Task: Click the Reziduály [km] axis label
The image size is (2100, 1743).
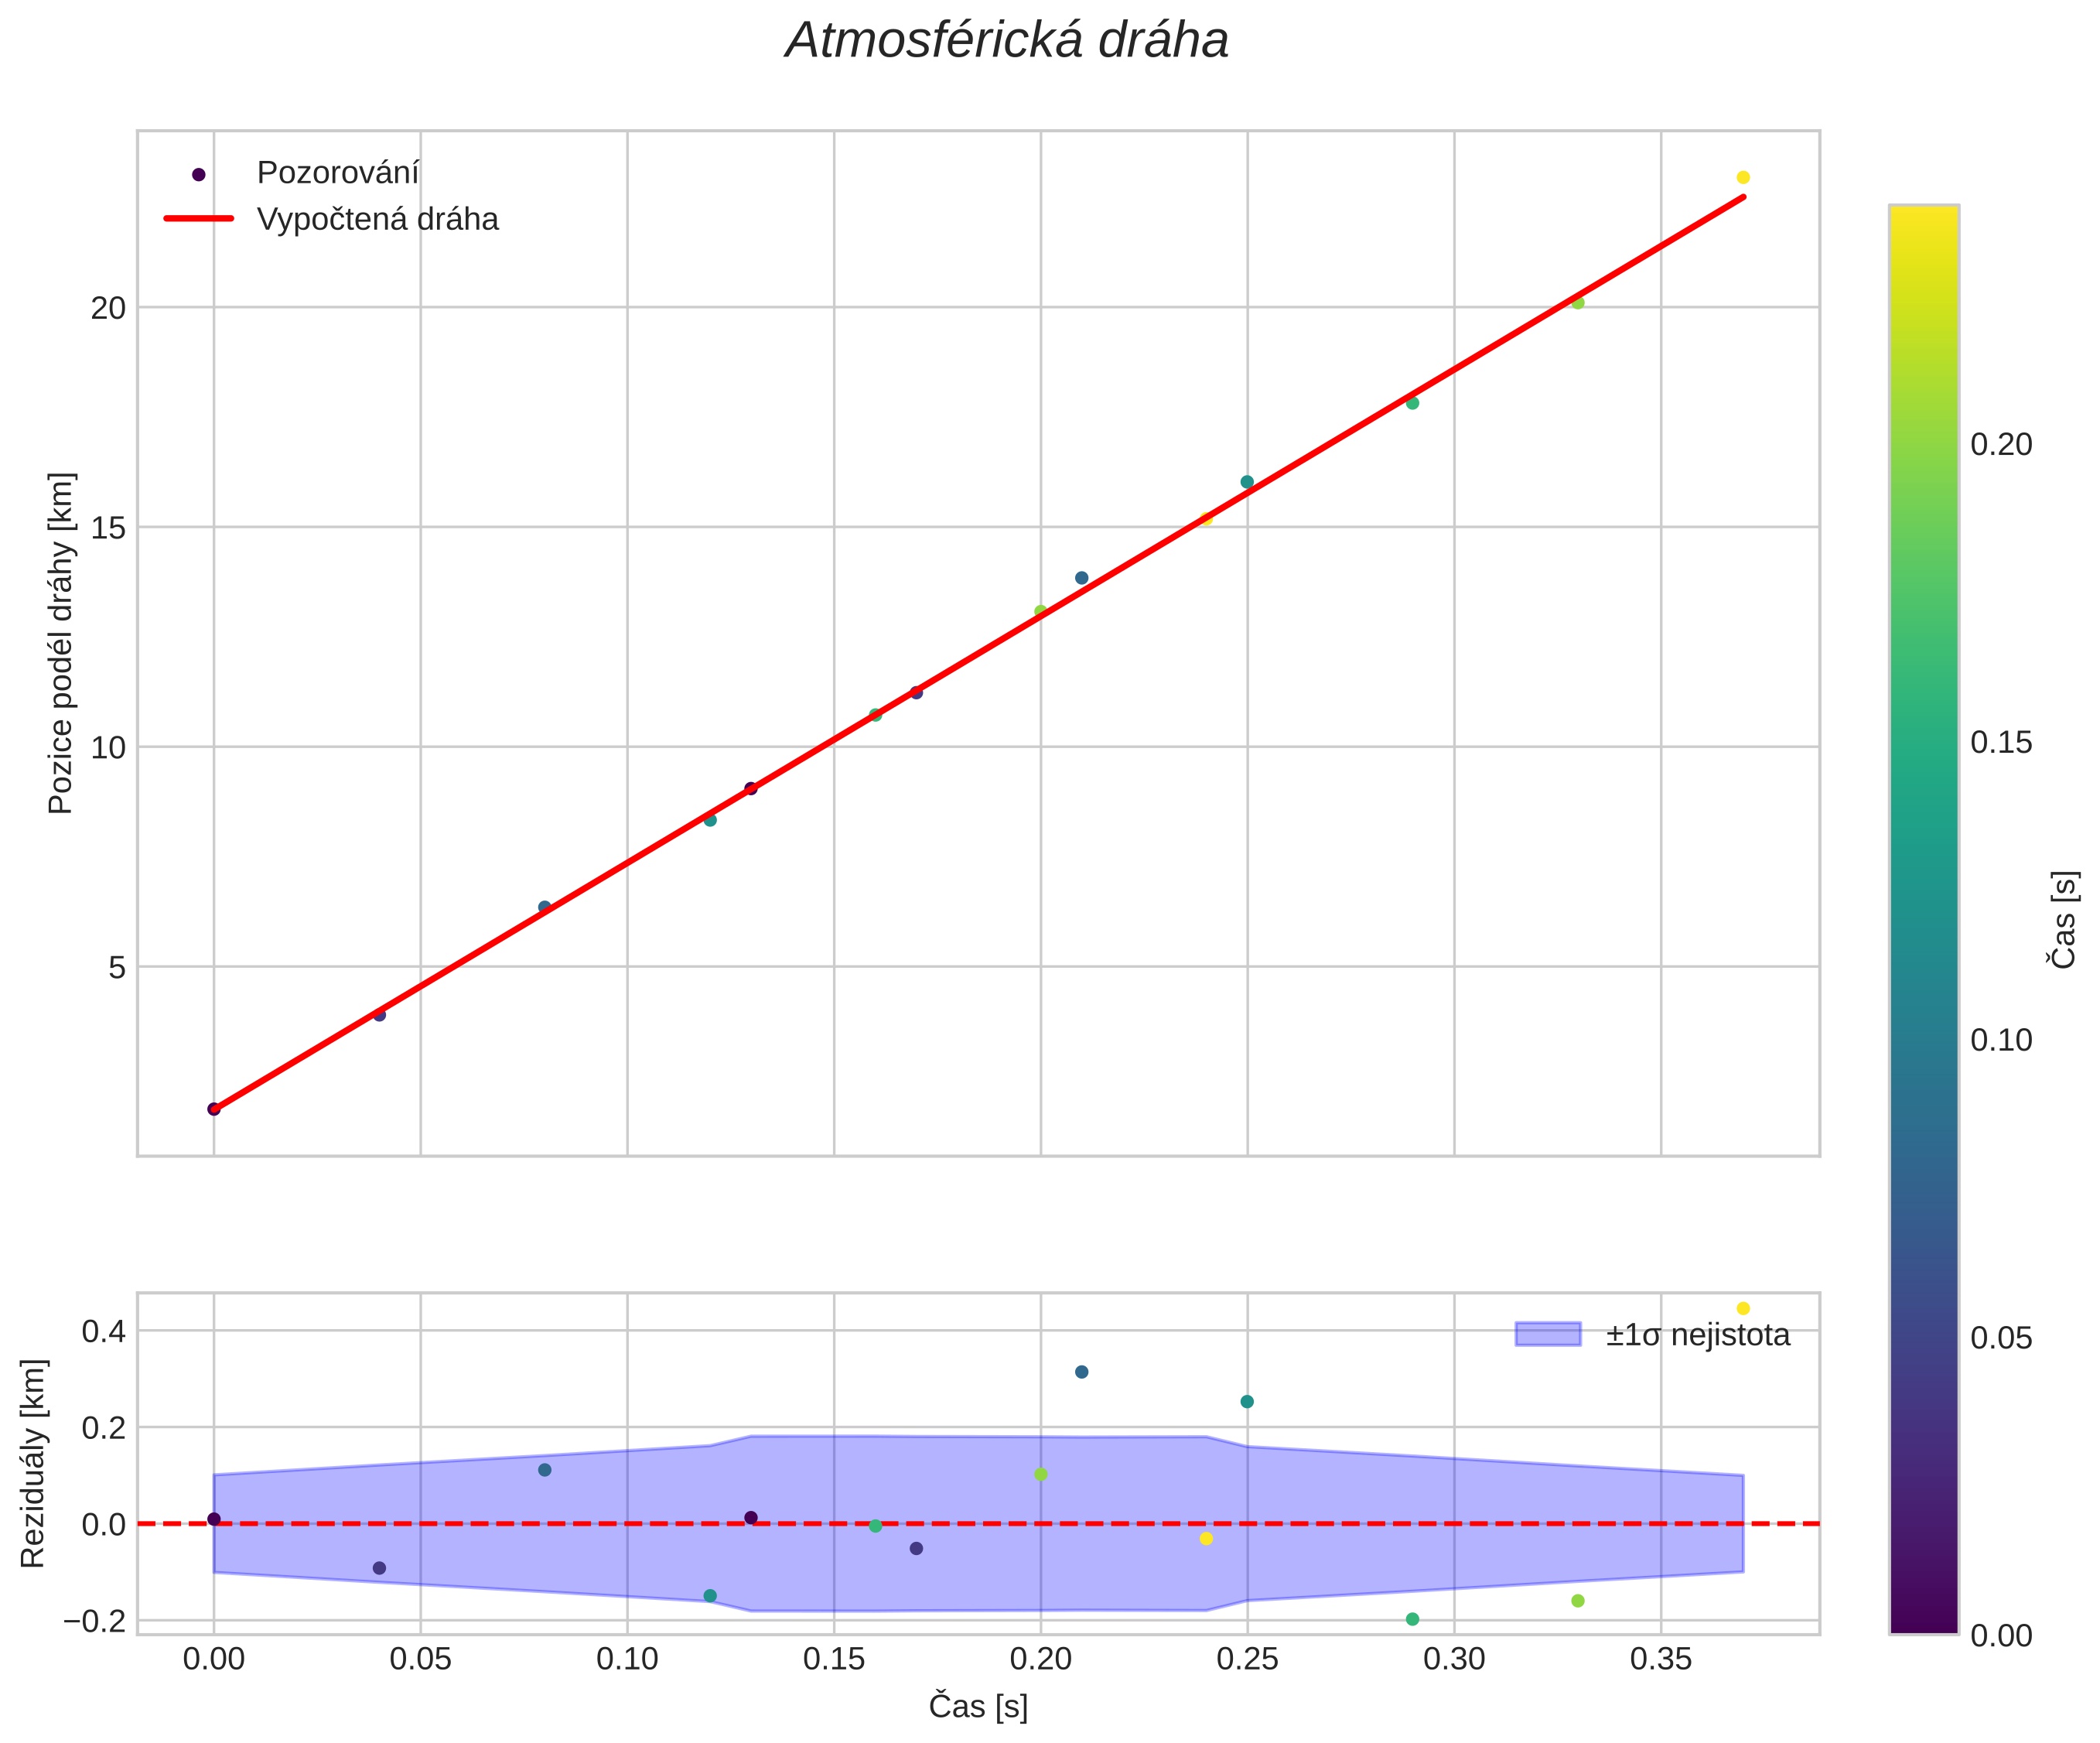Action: (32, 1462)
